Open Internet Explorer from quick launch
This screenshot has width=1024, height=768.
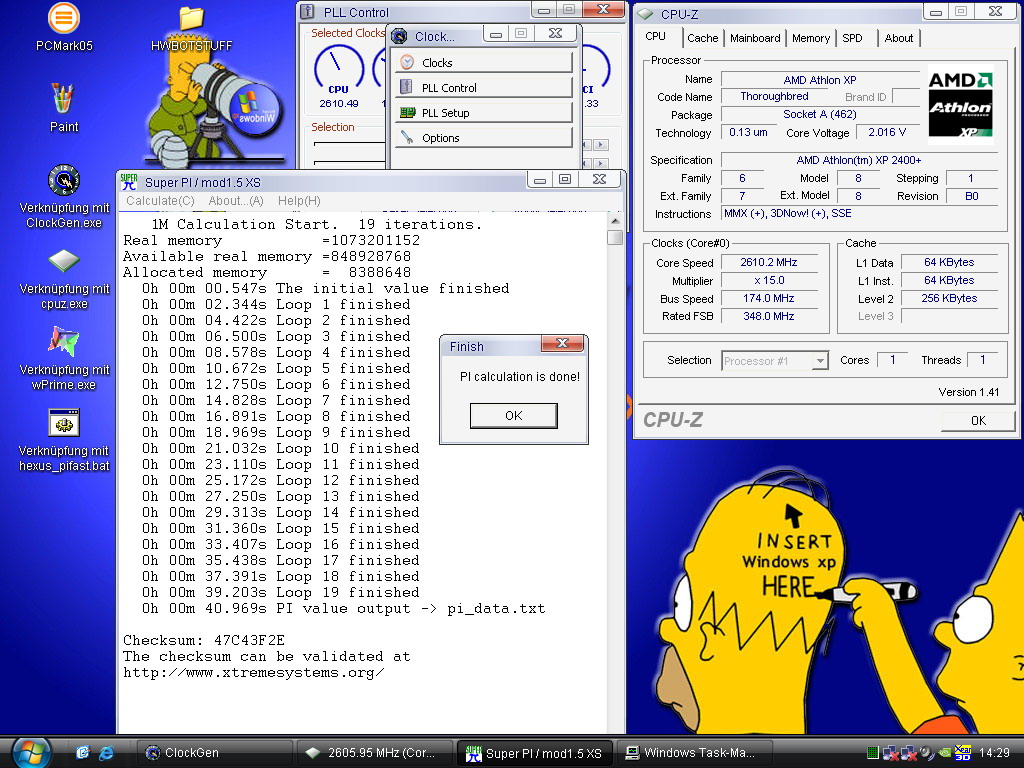[x=106, y=753]
